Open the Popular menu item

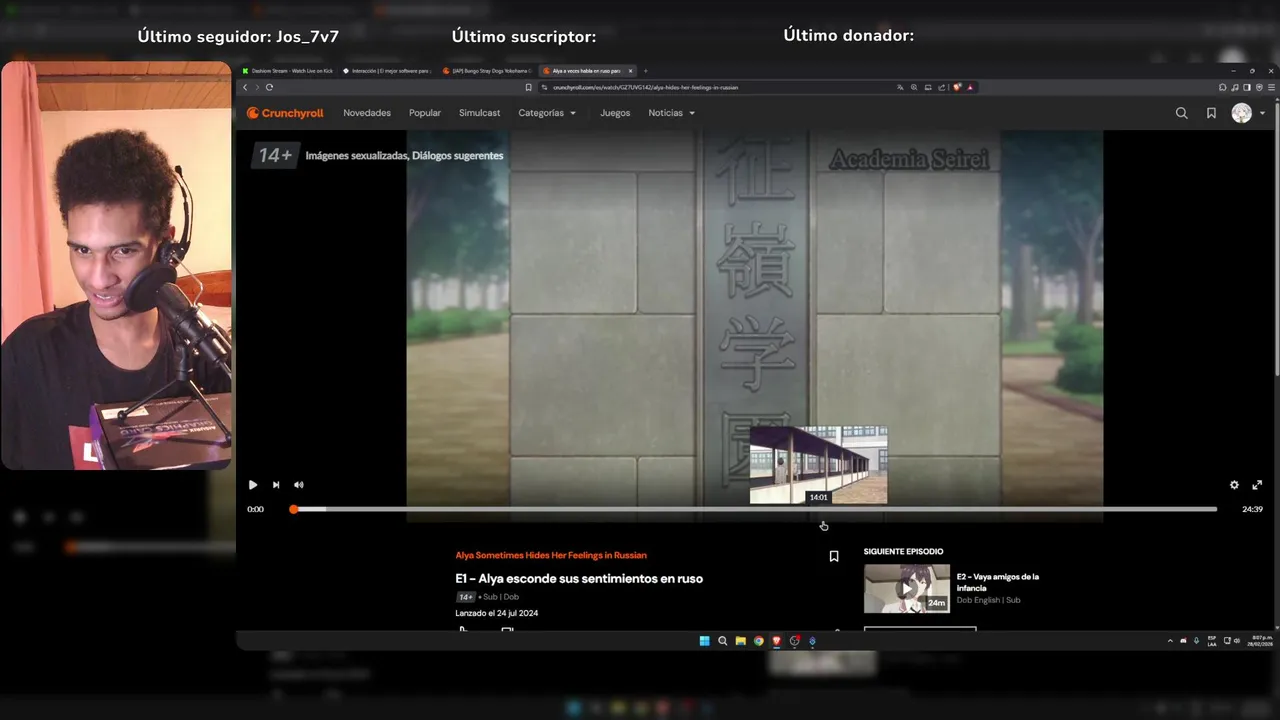pyautogui.click(x=425, y=113)
